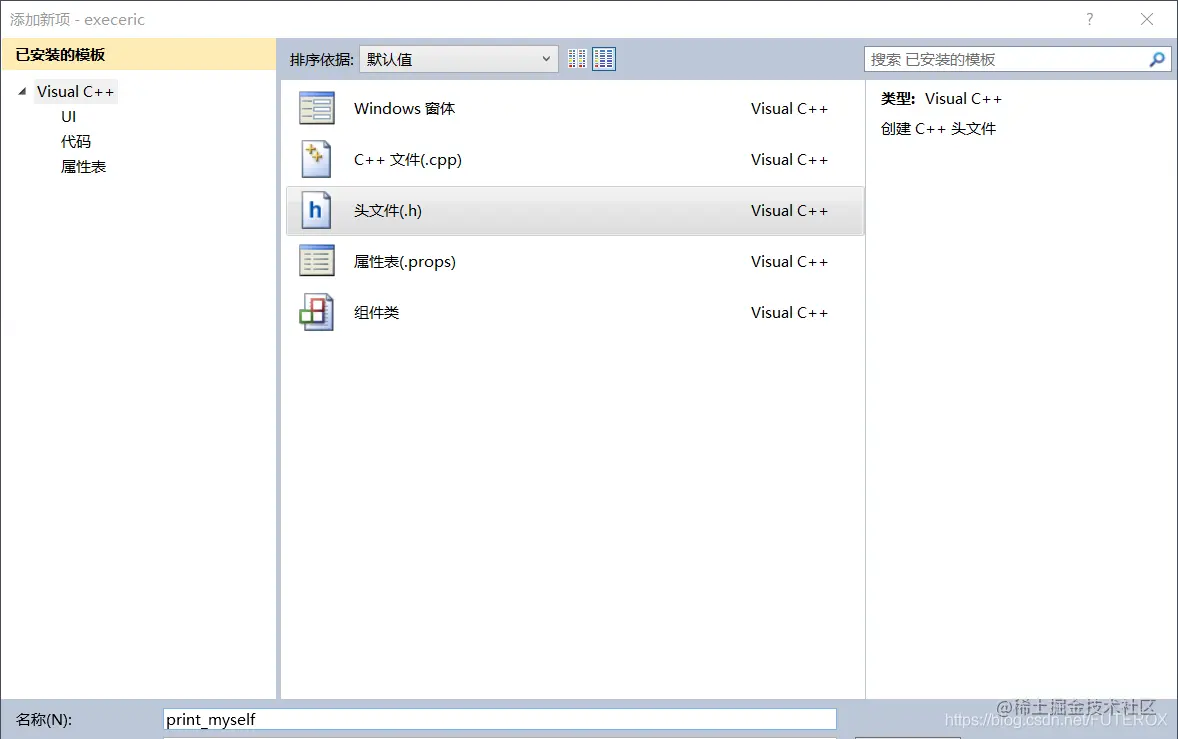Select the 组件类 template name
1178x739 pixels.
pyautogui.click(x=376, y=312)
